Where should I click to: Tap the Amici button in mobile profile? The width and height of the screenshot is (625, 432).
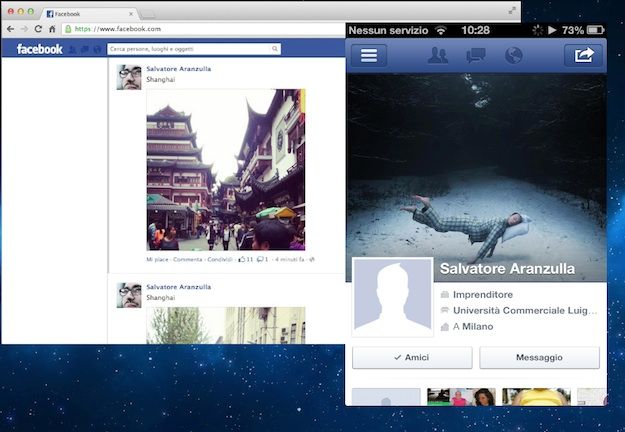pyautogui.click(x=412, y=357)
